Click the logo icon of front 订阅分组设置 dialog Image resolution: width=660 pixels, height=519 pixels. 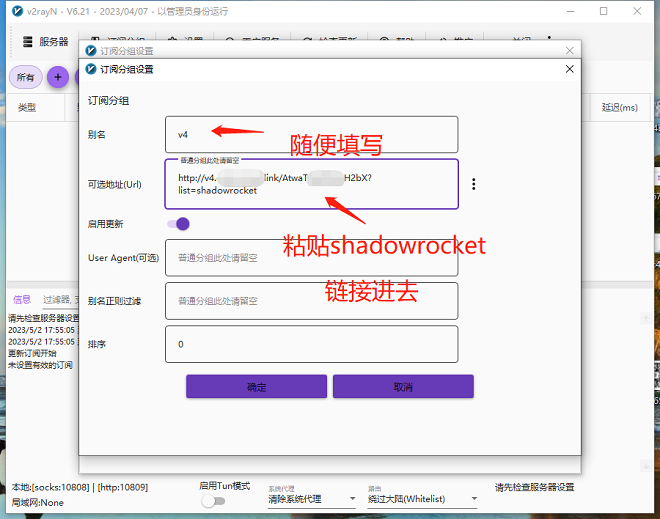(x=91, y=69)
